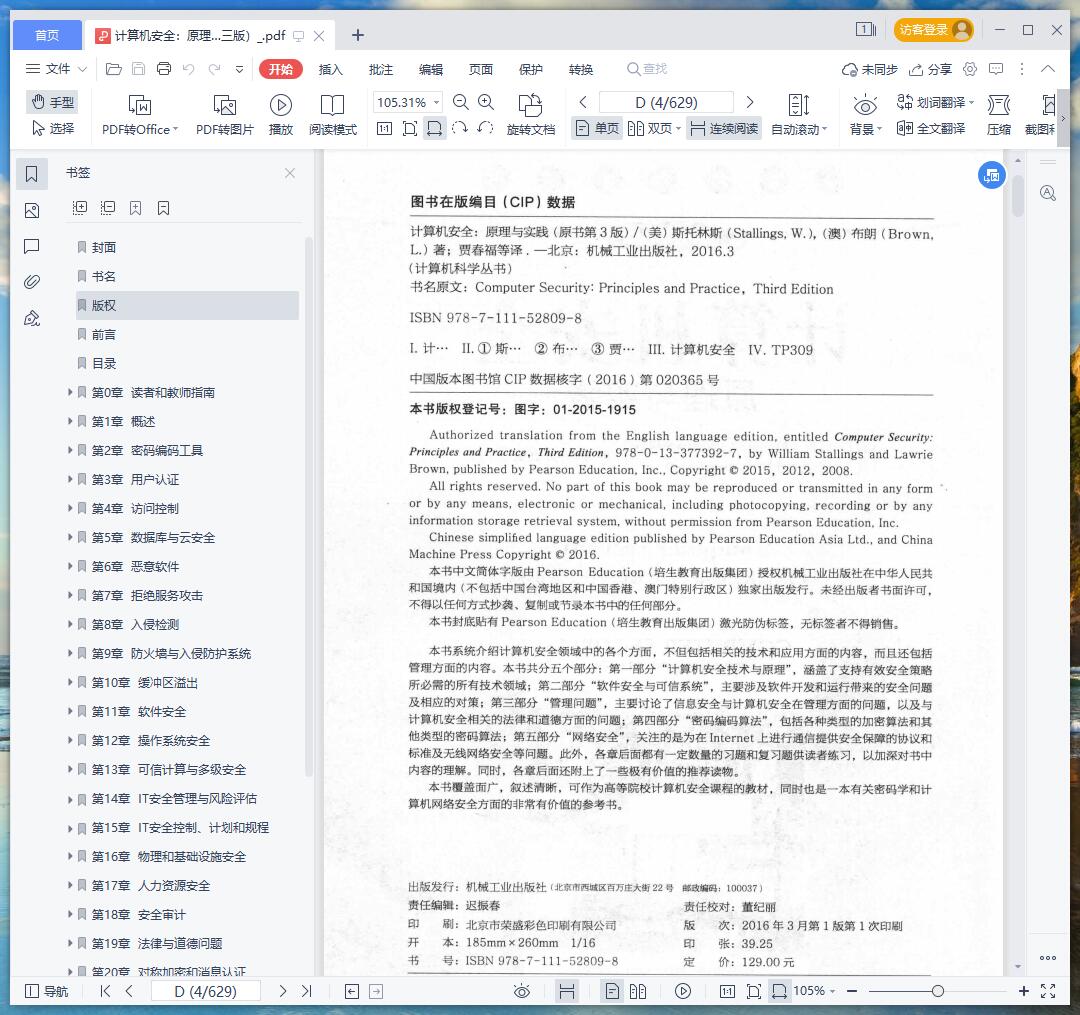This screenshot has height=1015, width=1080.
Task: Expand 第13章 可信计算与多级安全 bookmark
Action: click(70, 768)
